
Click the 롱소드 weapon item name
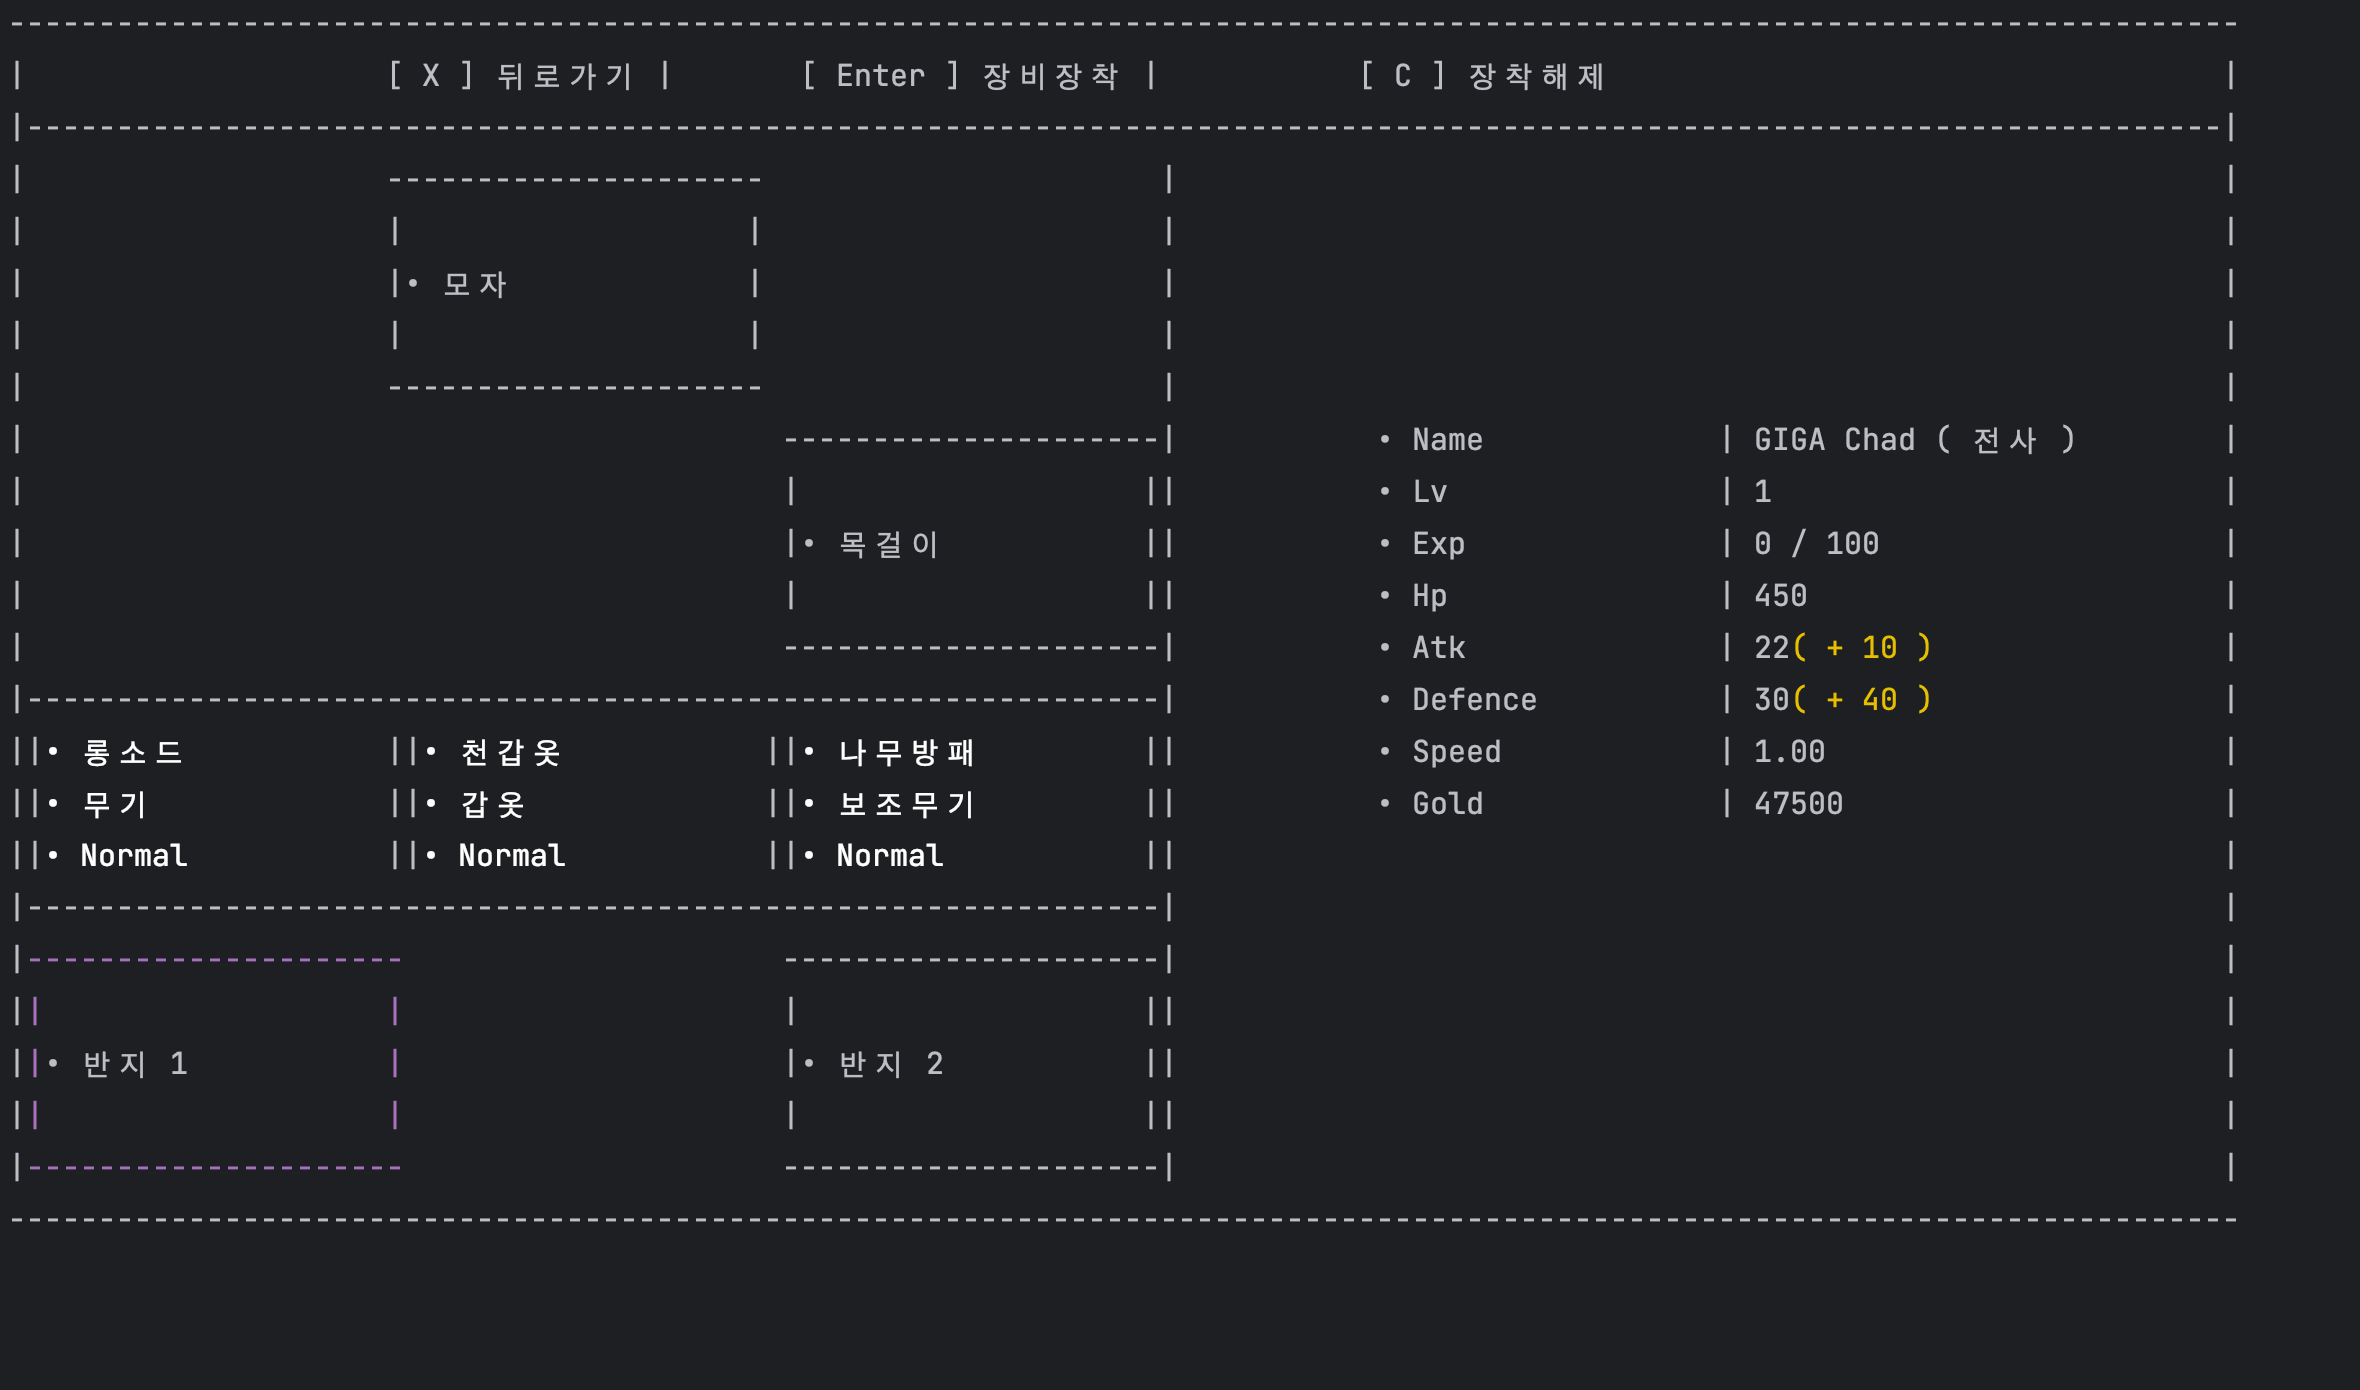[132, 752]
